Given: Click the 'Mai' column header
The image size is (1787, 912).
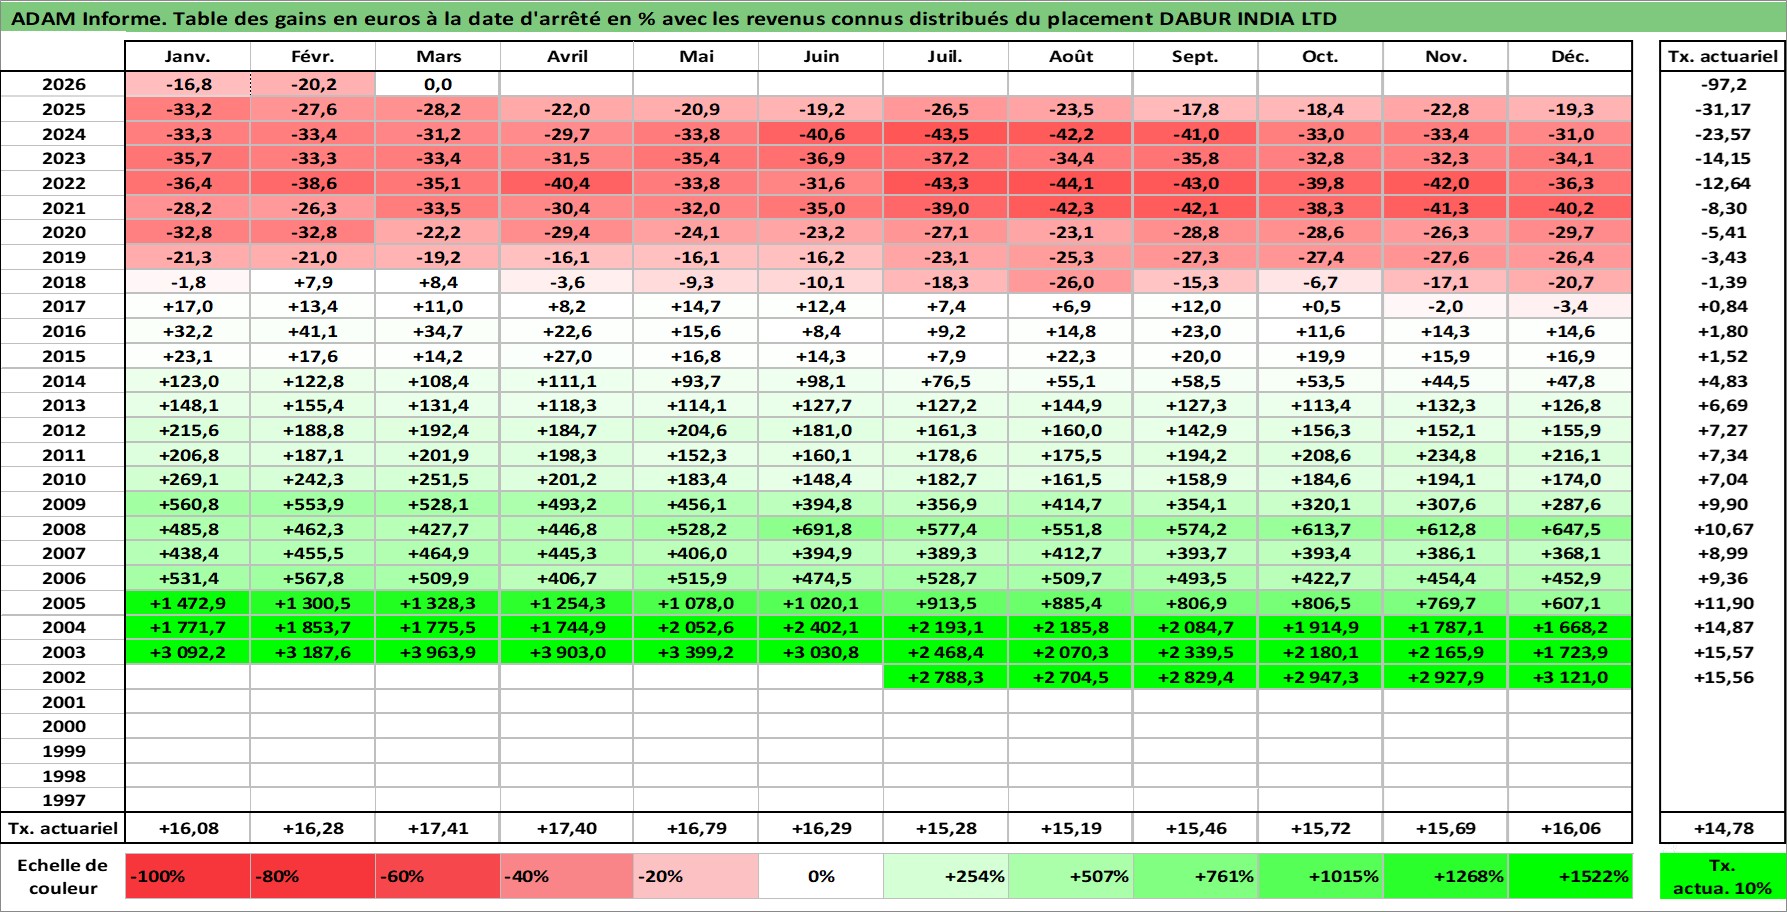Looking at the screenshot, I should (x=696, y=56).
